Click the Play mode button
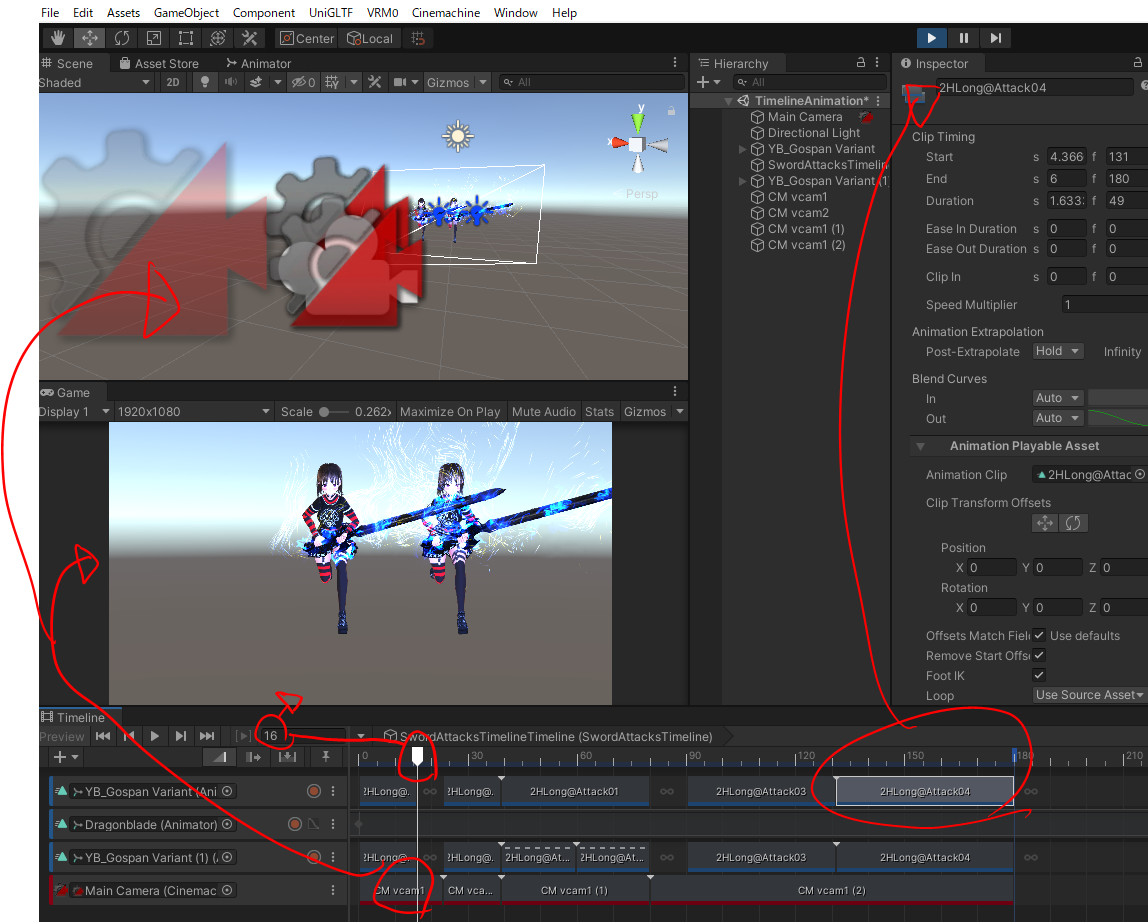The image size is (1148, 922). [x=931, y=38]
